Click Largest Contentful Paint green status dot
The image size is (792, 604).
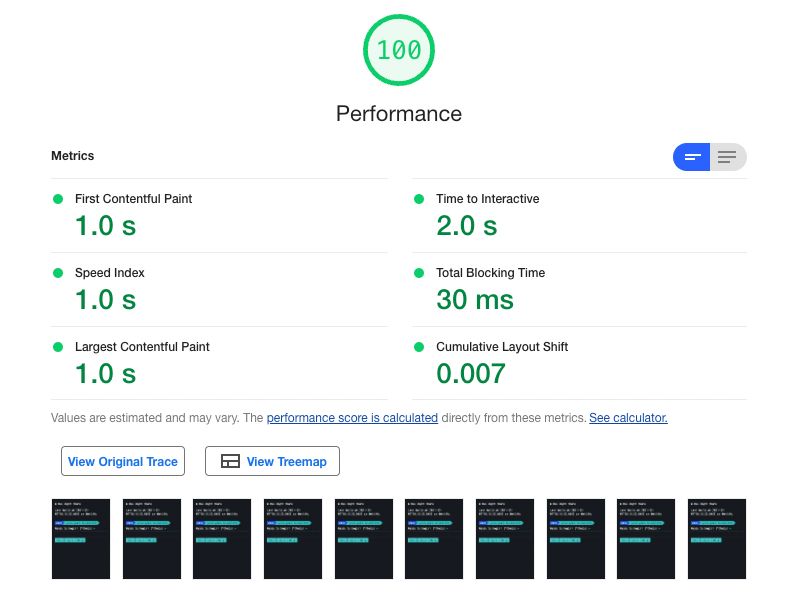point(58,347)
